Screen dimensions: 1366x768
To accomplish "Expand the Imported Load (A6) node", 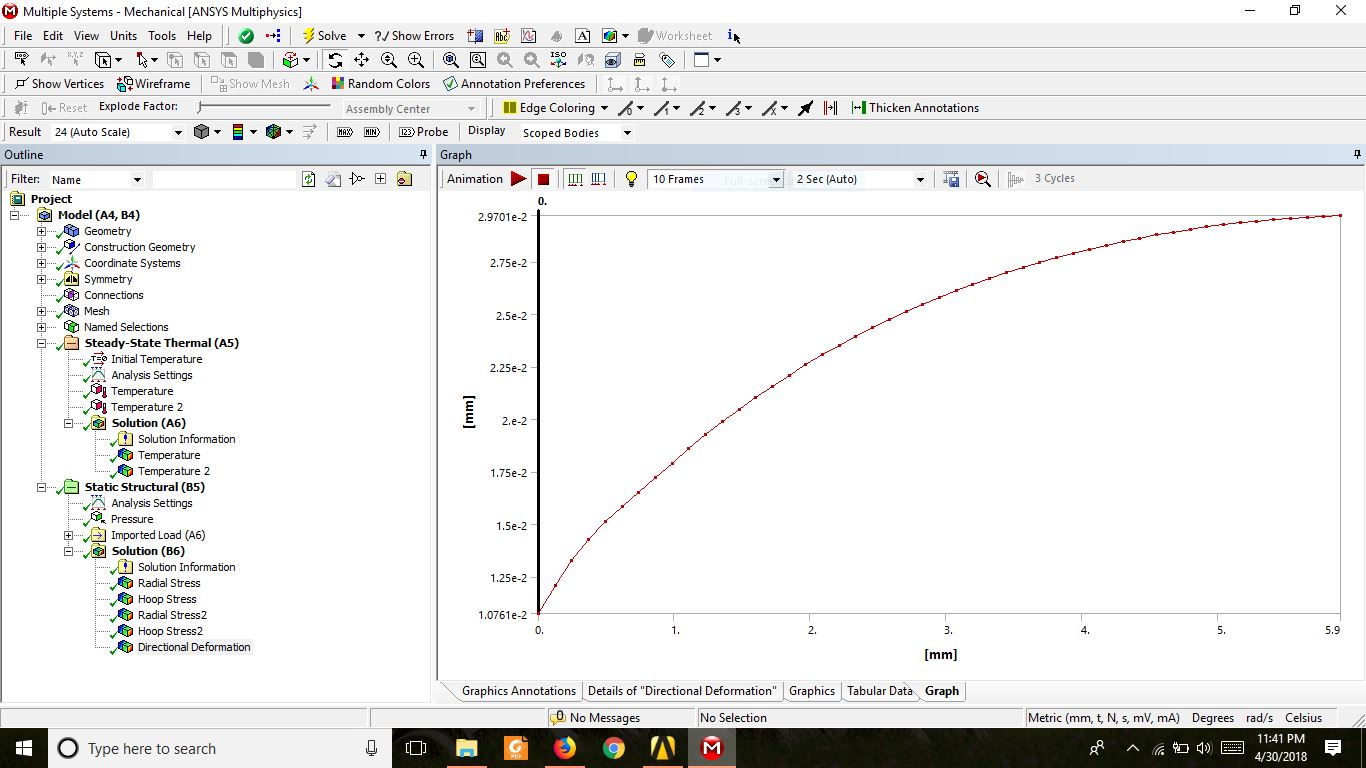I will (x=69, y=535).
